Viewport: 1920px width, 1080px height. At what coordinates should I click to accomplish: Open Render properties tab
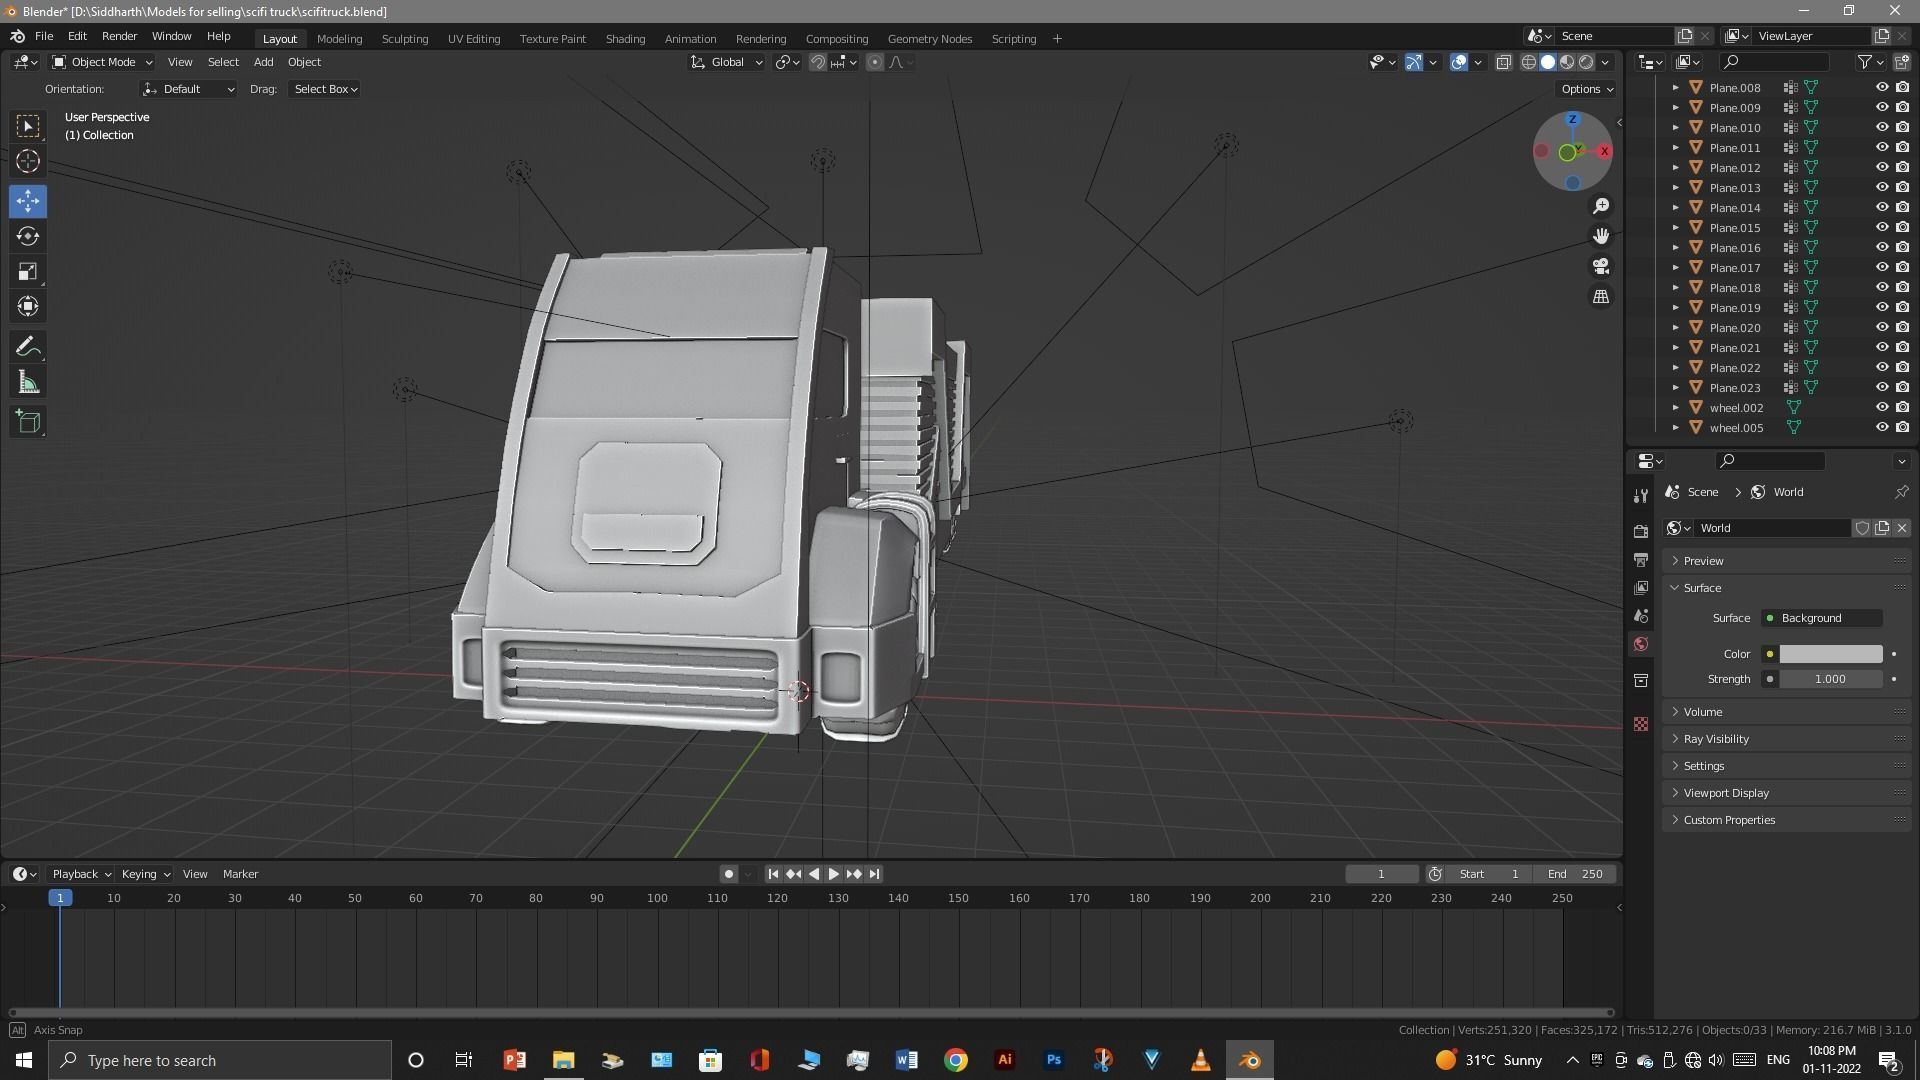(x=1640, y=531)
